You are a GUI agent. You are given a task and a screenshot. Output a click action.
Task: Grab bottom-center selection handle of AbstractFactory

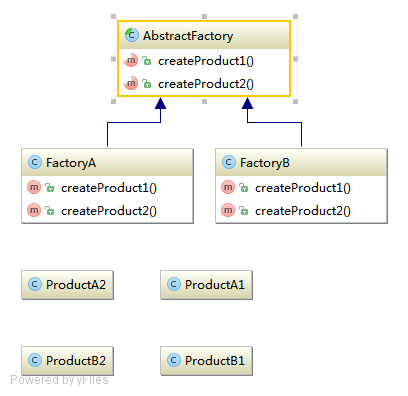[204, 101]
